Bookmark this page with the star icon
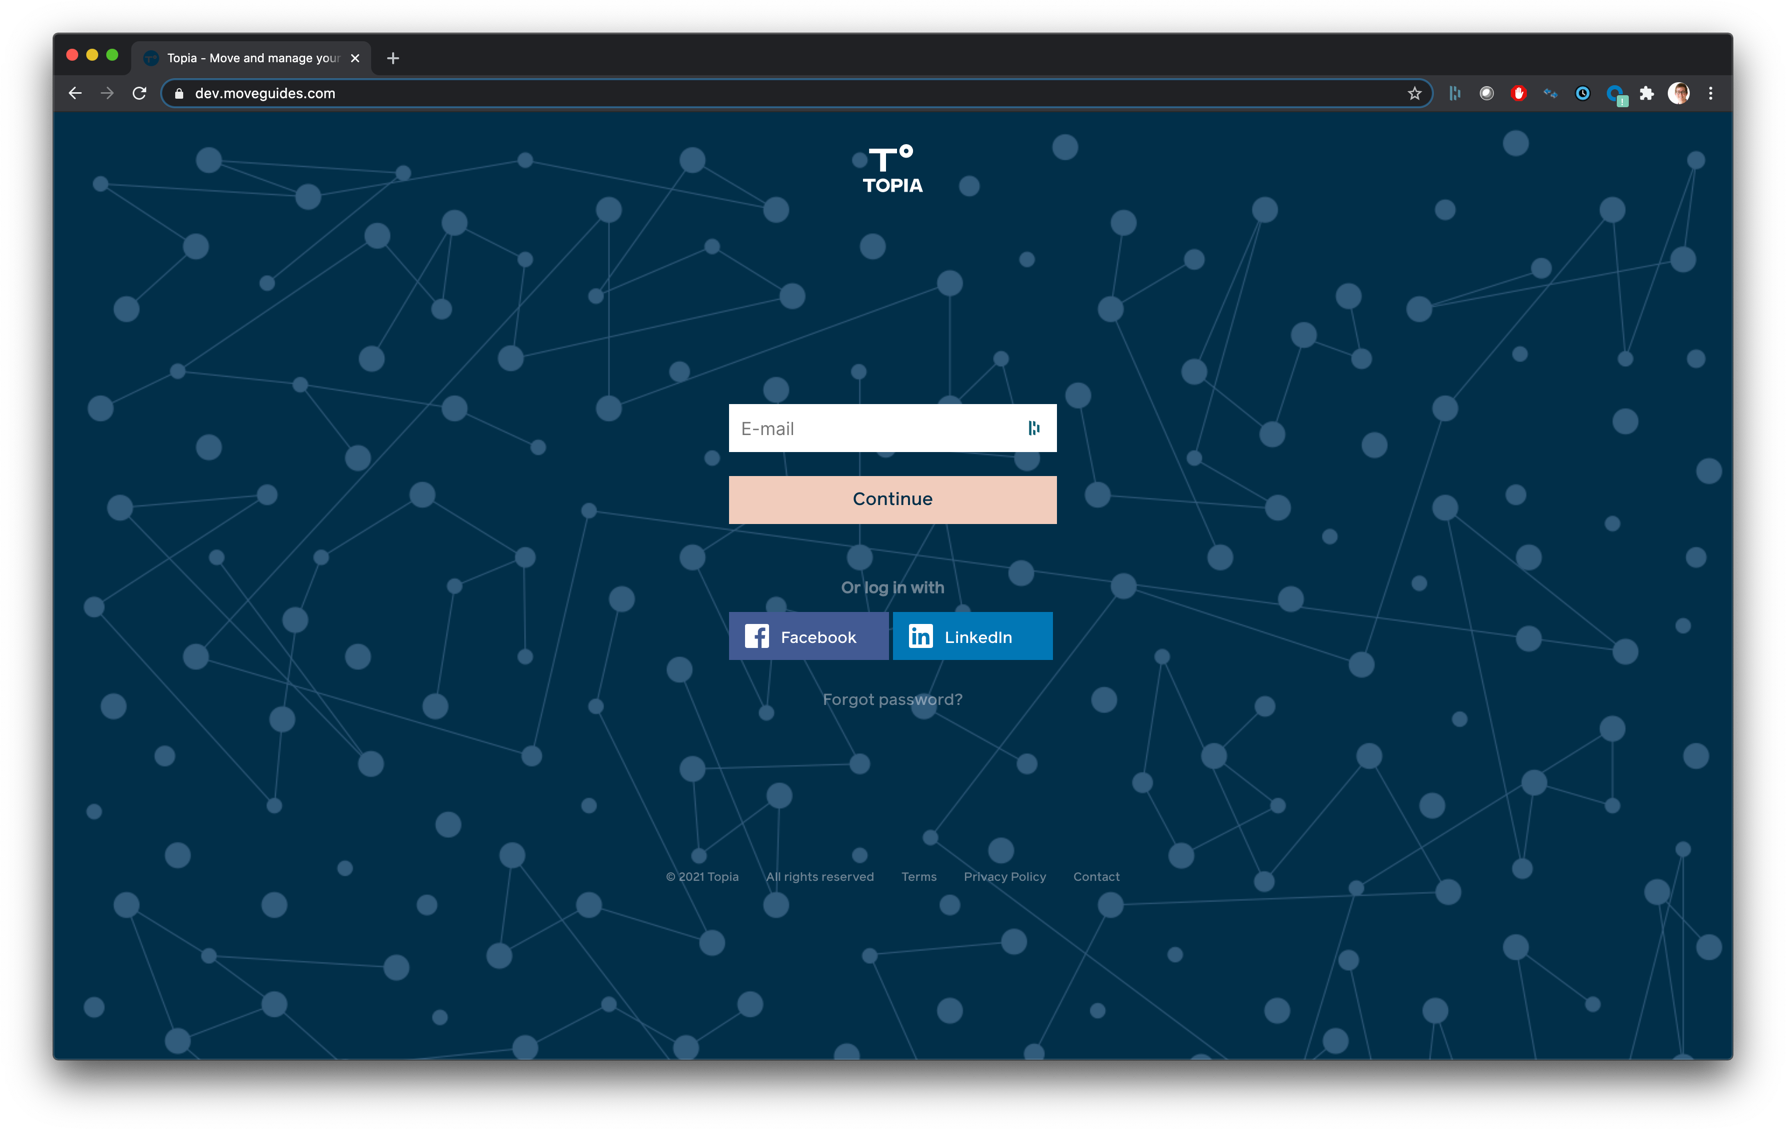Viewport: 1786px width, 1129px height. coord(1414,93)
